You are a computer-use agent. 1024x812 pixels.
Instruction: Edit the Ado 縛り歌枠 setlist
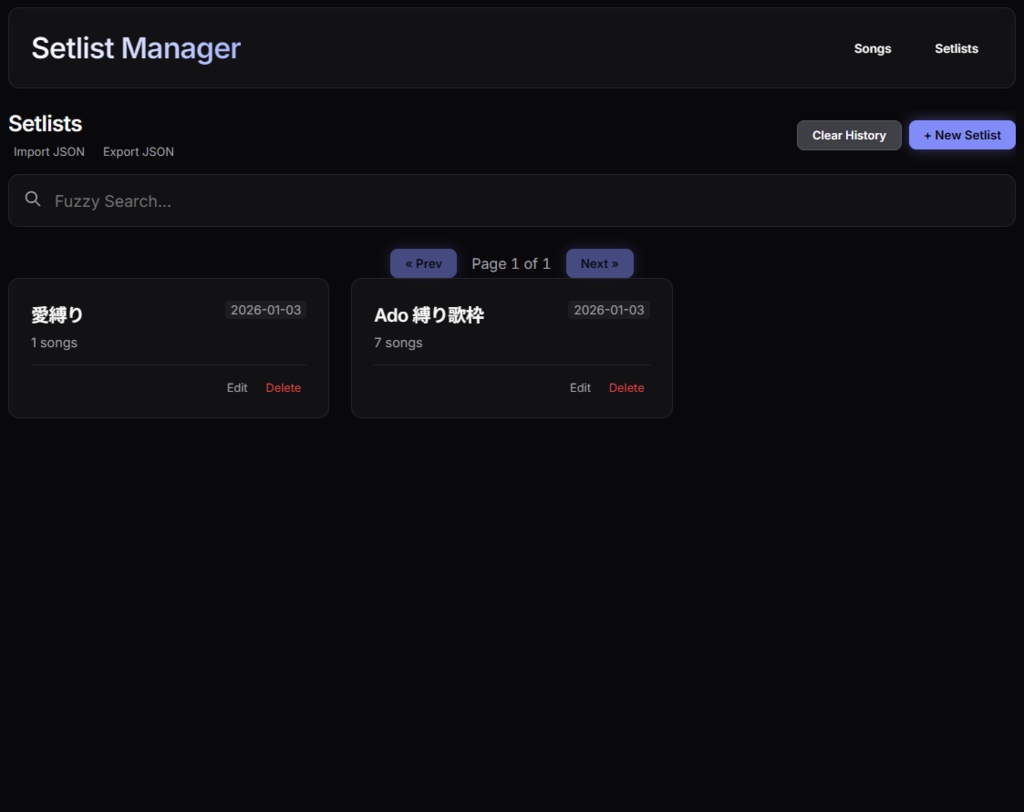(580, 387)
